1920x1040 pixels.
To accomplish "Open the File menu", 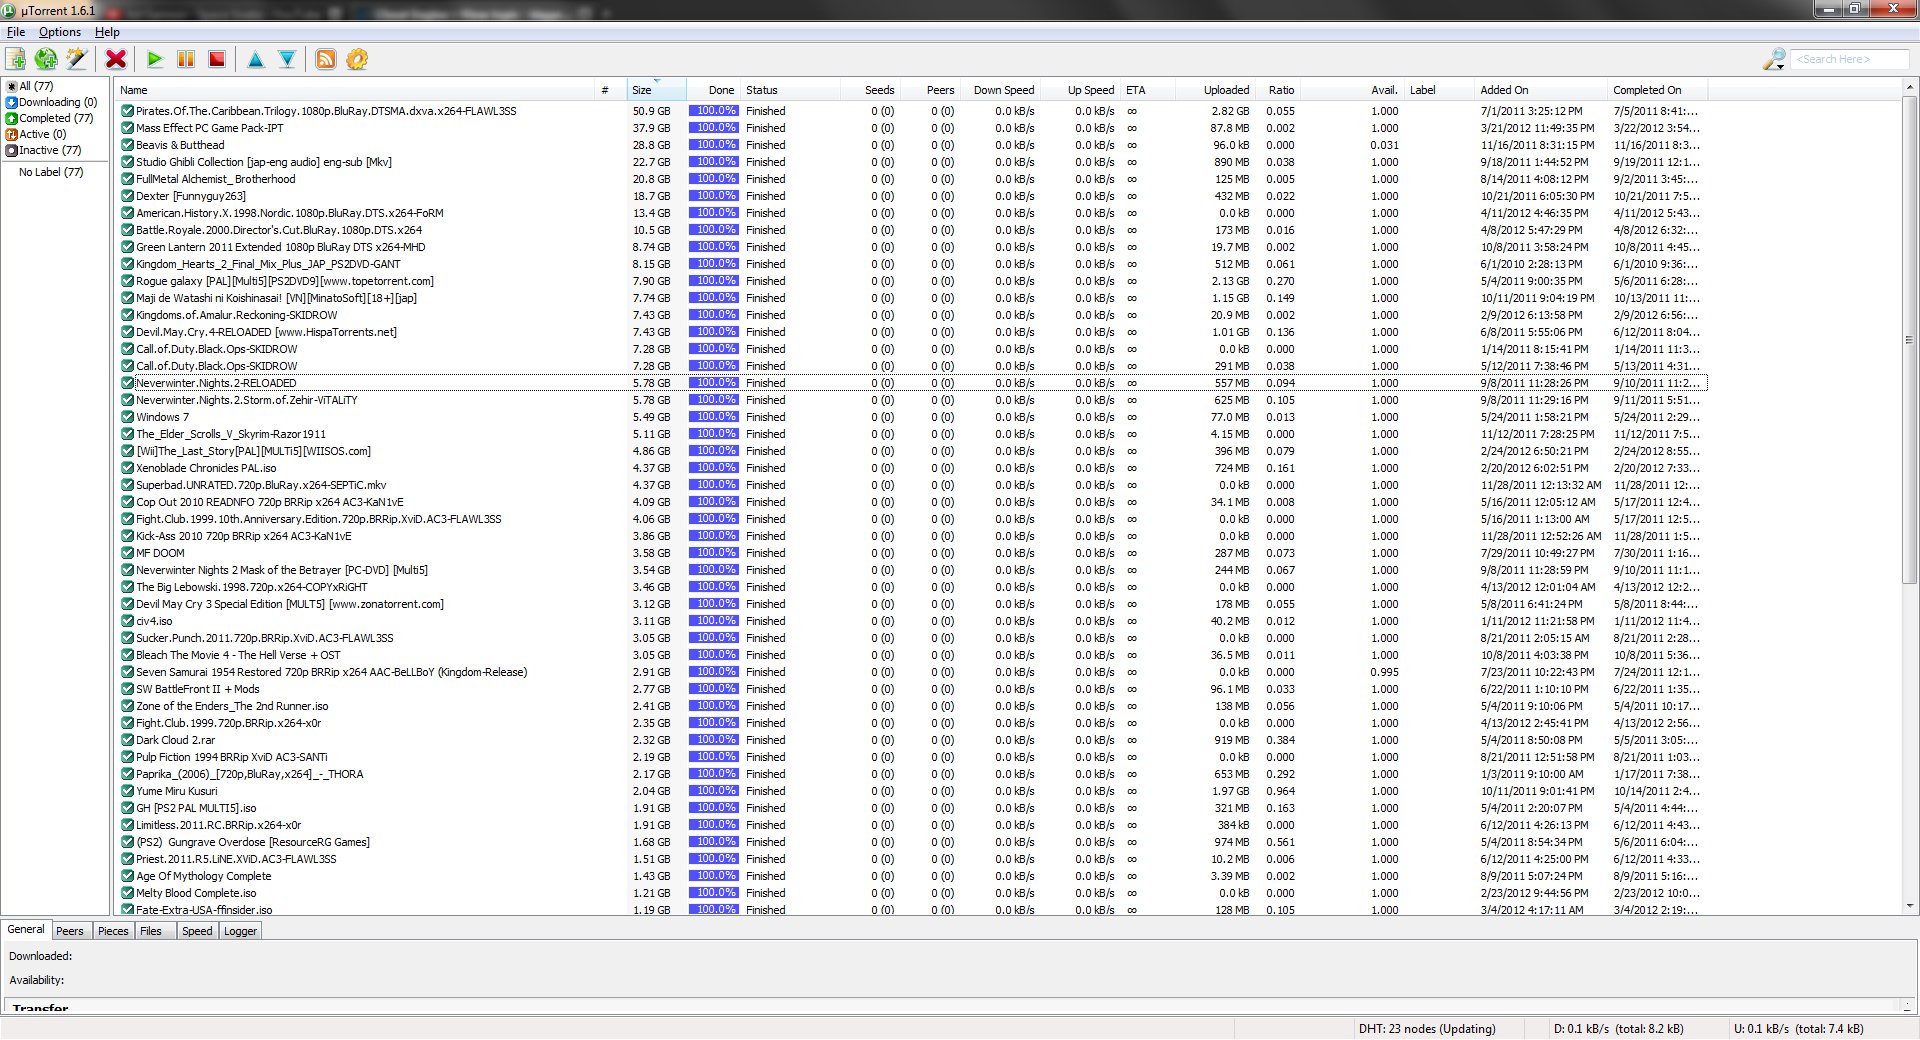I will 16,32.
